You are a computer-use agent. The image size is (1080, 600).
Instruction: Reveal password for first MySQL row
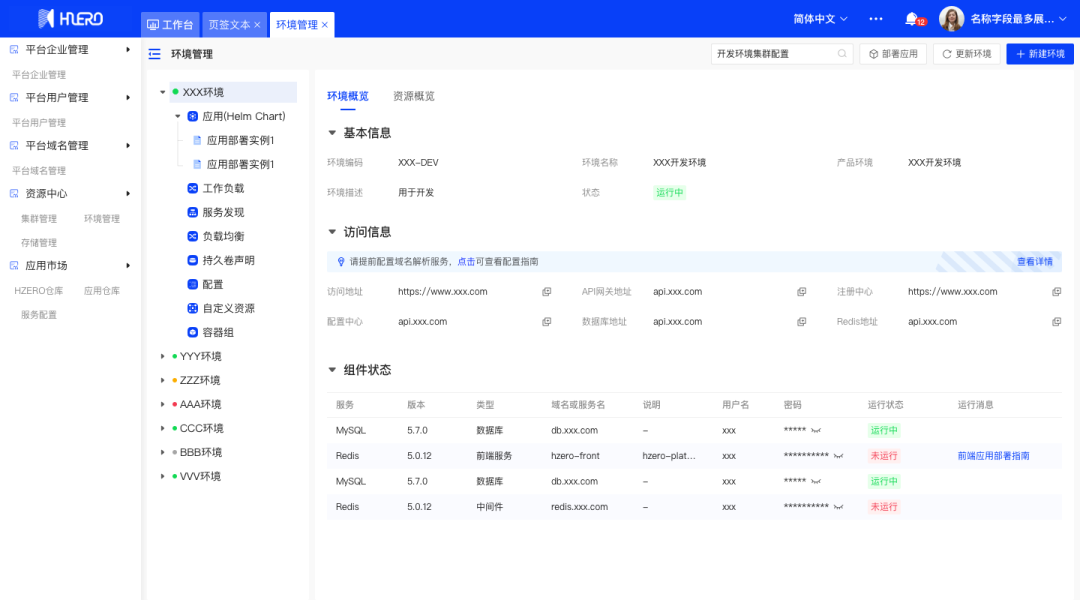[x=816, y=430]
